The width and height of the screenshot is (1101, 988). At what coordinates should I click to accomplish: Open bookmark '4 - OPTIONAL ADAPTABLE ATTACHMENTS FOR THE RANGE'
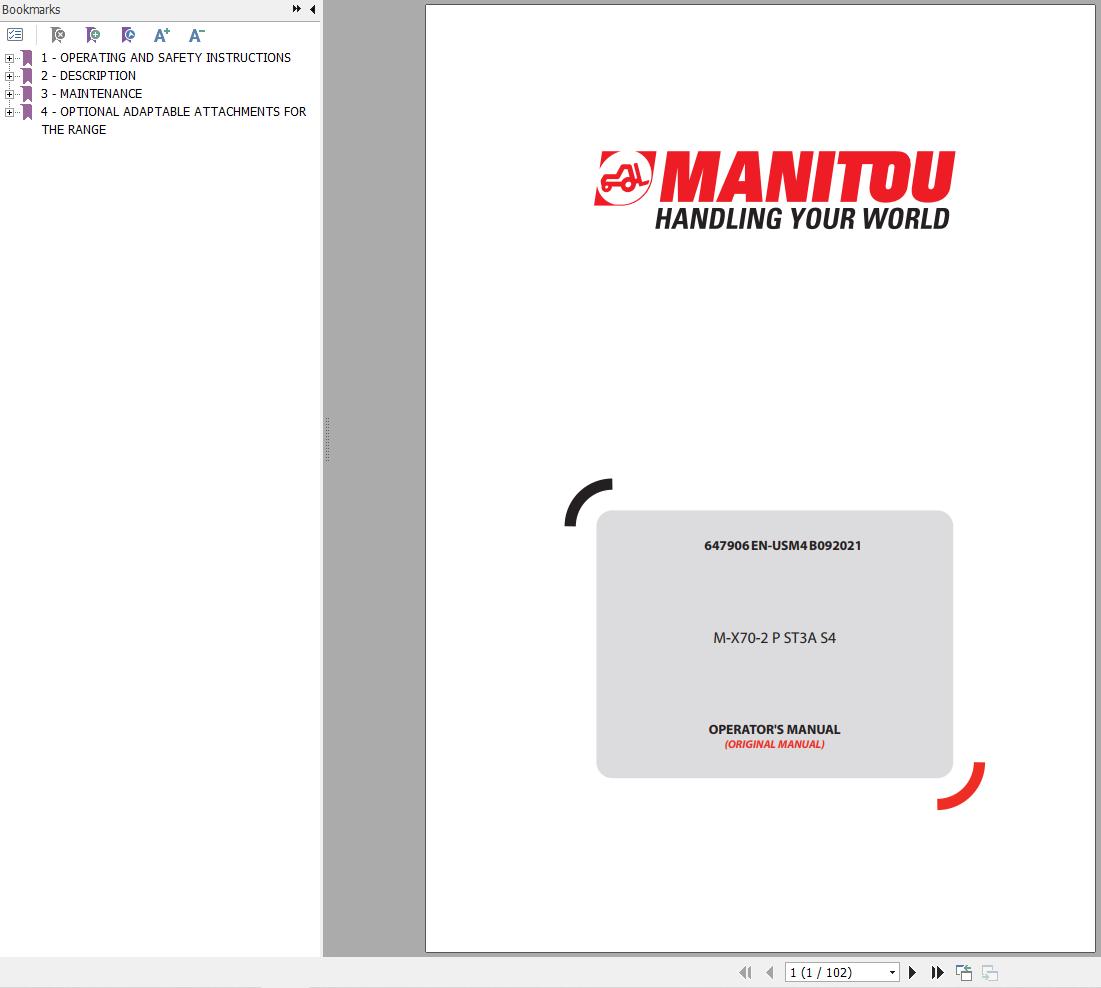173,121
